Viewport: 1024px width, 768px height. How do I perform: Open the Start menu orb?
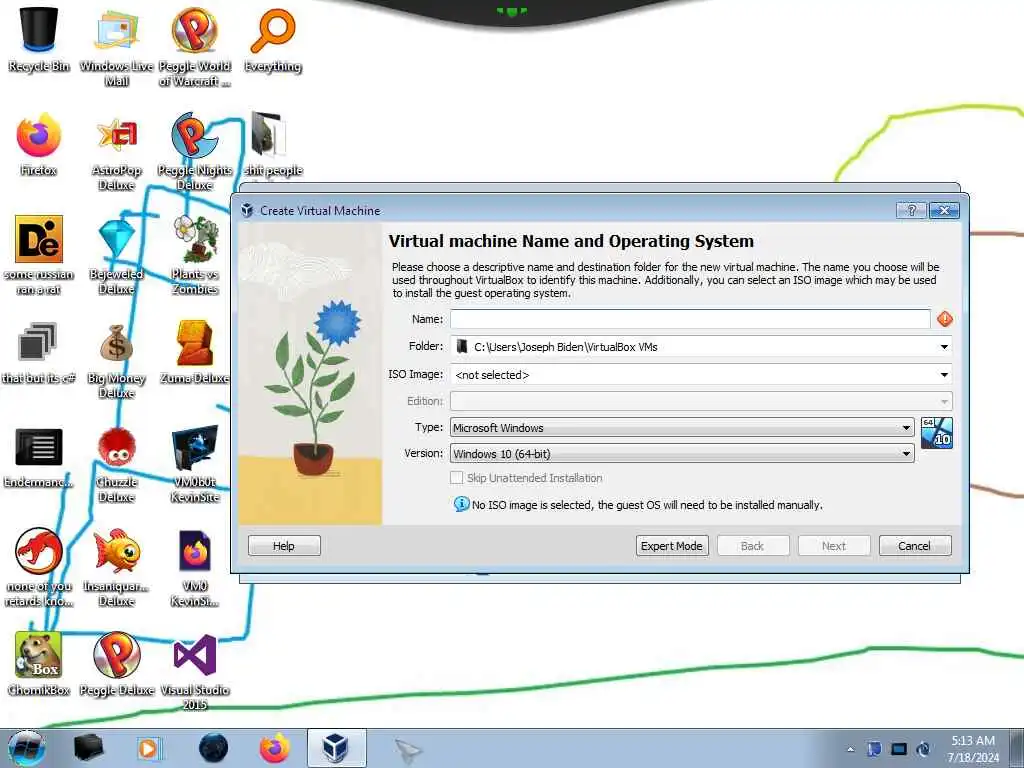26,748
